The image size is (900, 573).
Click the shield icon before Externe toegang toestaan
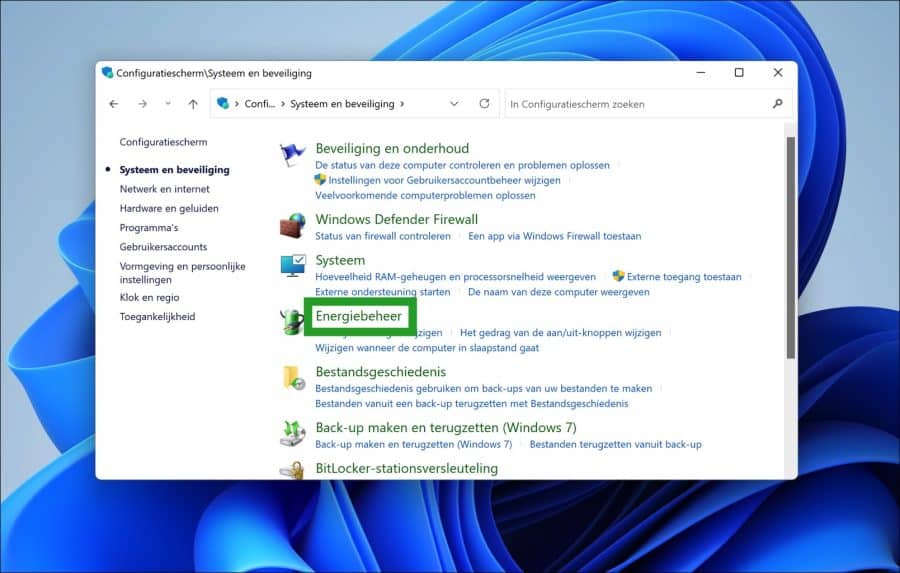pos(618,276)
